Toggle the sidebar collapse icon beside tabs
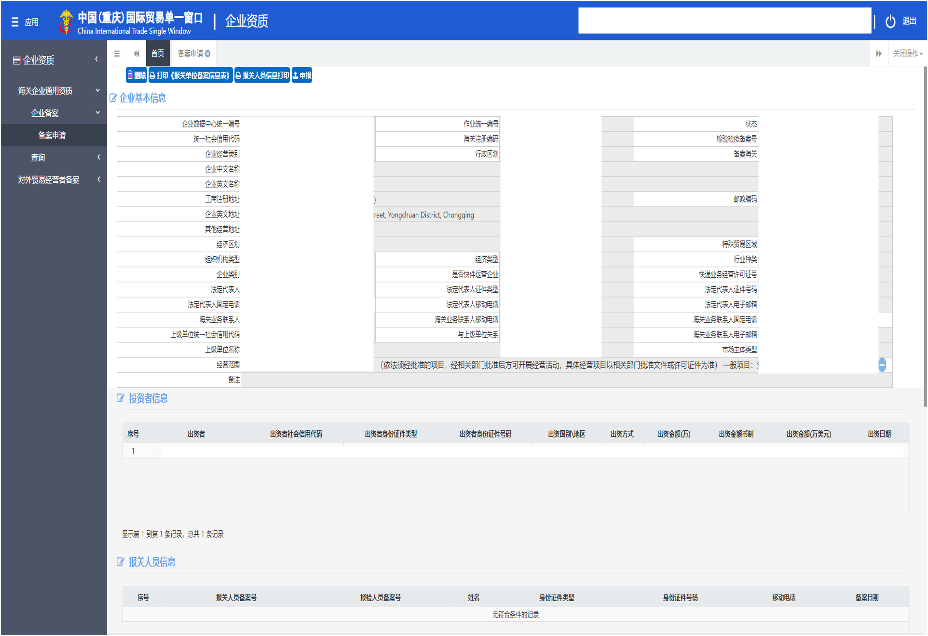 point(117,53)
